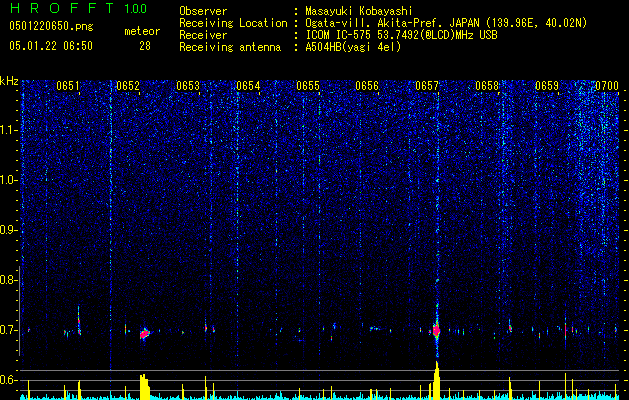Click the 0.6 kHz axis label

click(9, 380)
